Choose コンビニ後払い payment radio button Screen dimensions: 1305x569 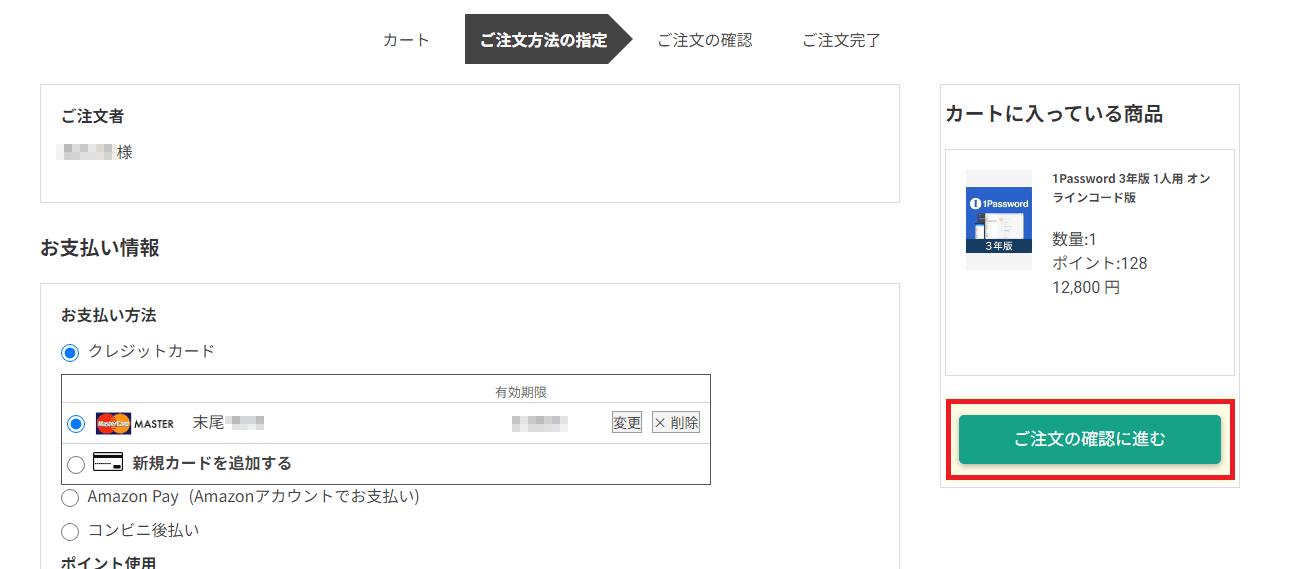click(70, 531)
